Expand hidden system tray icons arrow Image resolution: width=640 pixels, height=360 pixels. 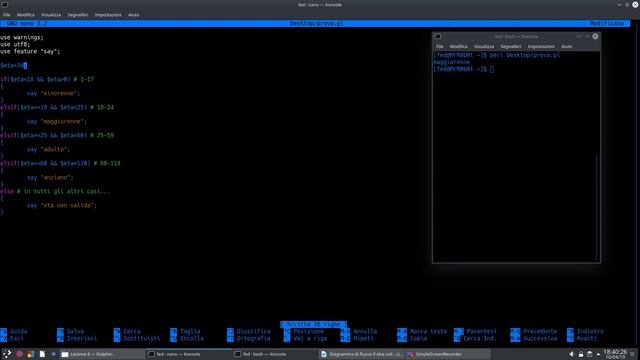coord(598,354)
